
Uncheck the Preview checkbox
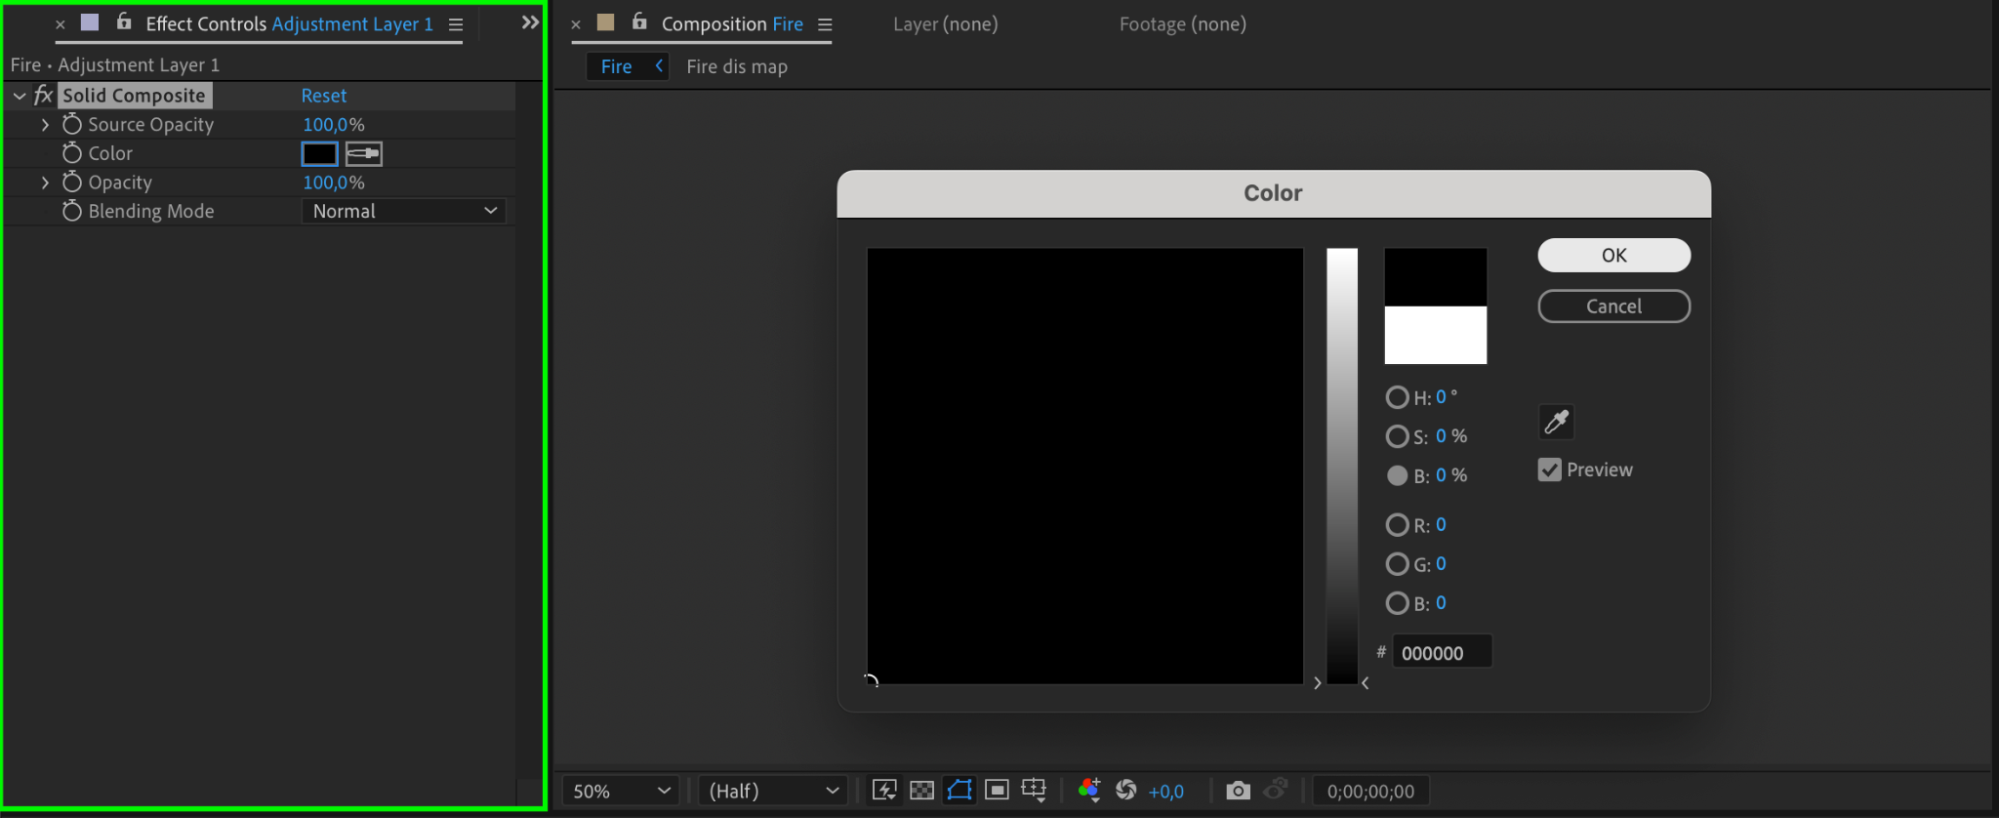click(x=1549, y=470)
